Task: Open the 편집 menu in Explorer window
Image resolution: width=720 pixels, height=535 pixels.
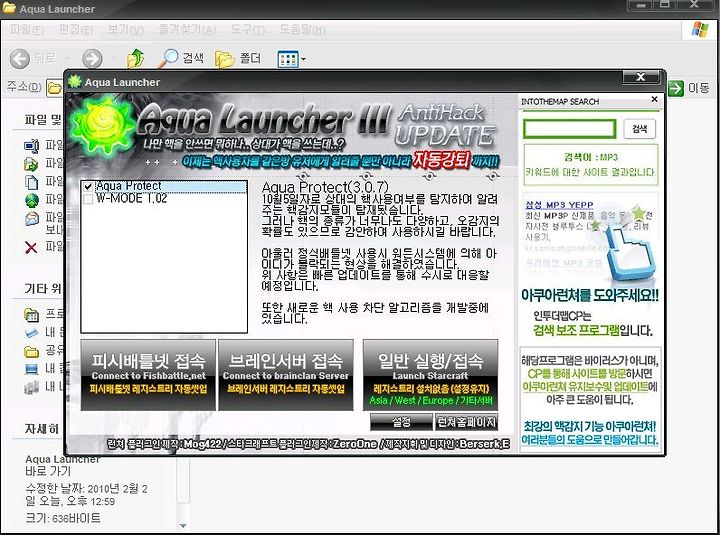Action: click(x=76, y=30)
